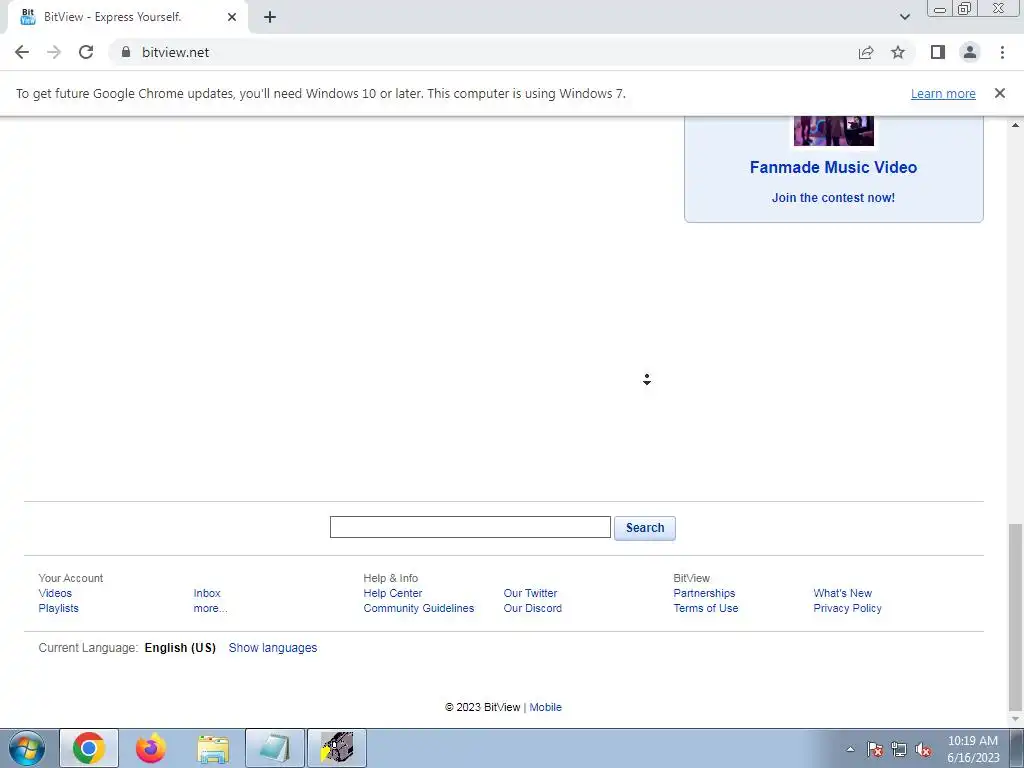Click Join the contest now!
This screenshot has width=1024, height=768.
point(833,198)
